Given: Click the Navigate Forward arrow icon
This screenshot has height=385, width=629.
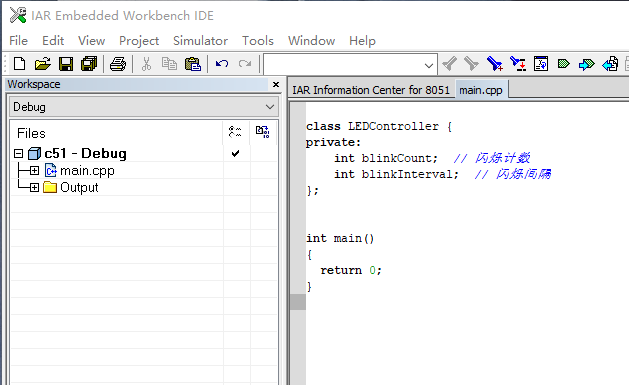Looking at the screenshot, I should [586, 64].
